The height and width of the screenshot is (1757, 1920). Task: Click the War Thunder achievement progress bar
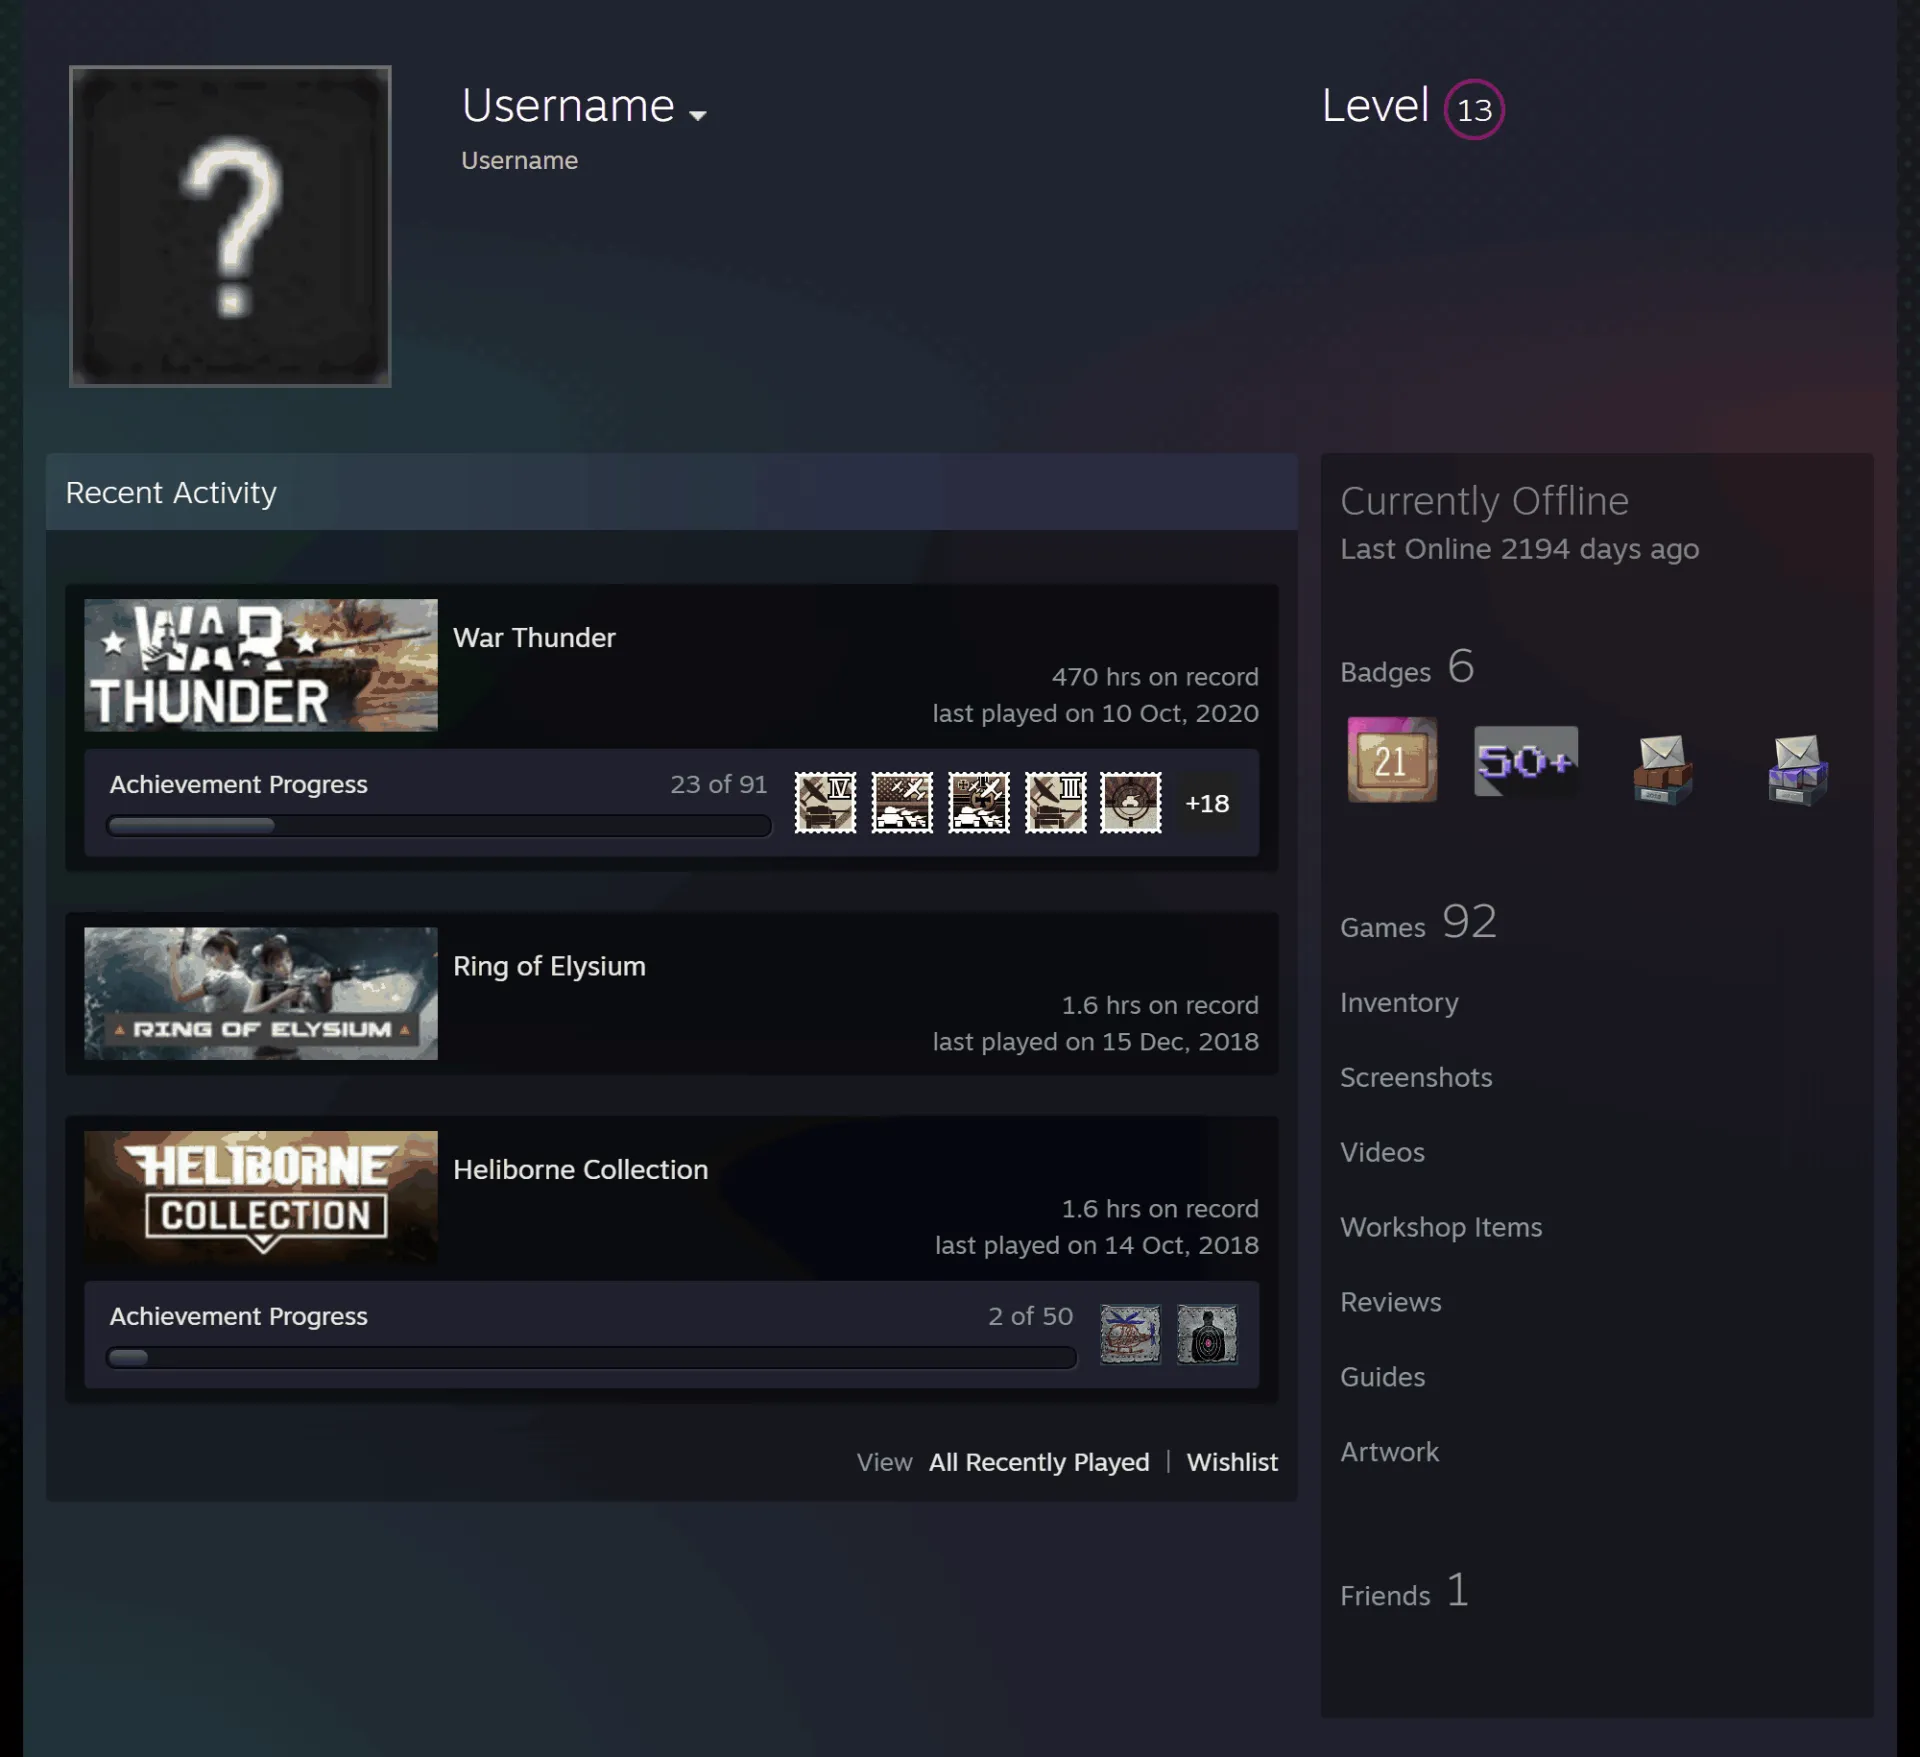pos(439,826)
